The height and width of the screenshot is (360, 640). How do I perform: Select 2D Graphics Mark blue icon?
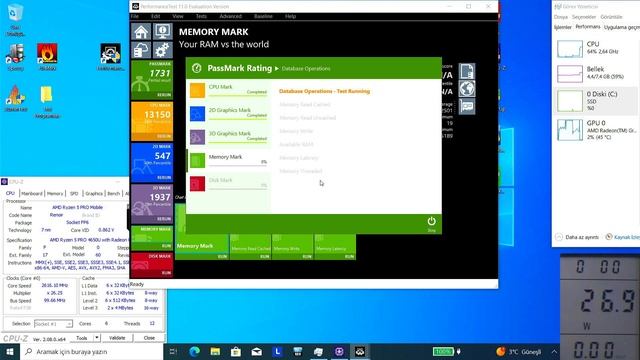pyautogui.click(x=197, y=114)
